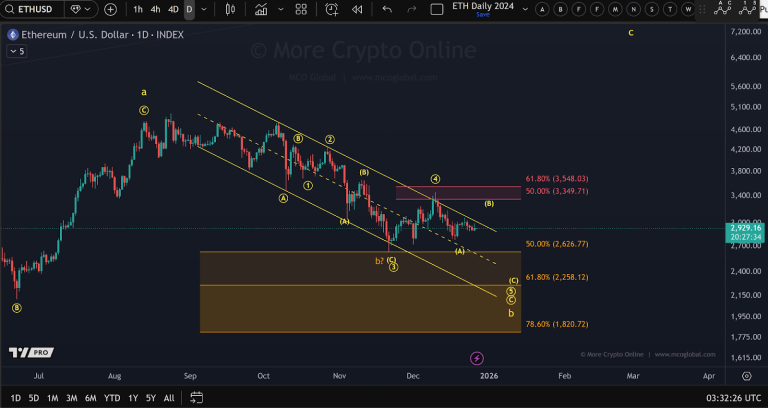Select the D daily interval
The width and height of the screenshot is (768, 408).
188,9
